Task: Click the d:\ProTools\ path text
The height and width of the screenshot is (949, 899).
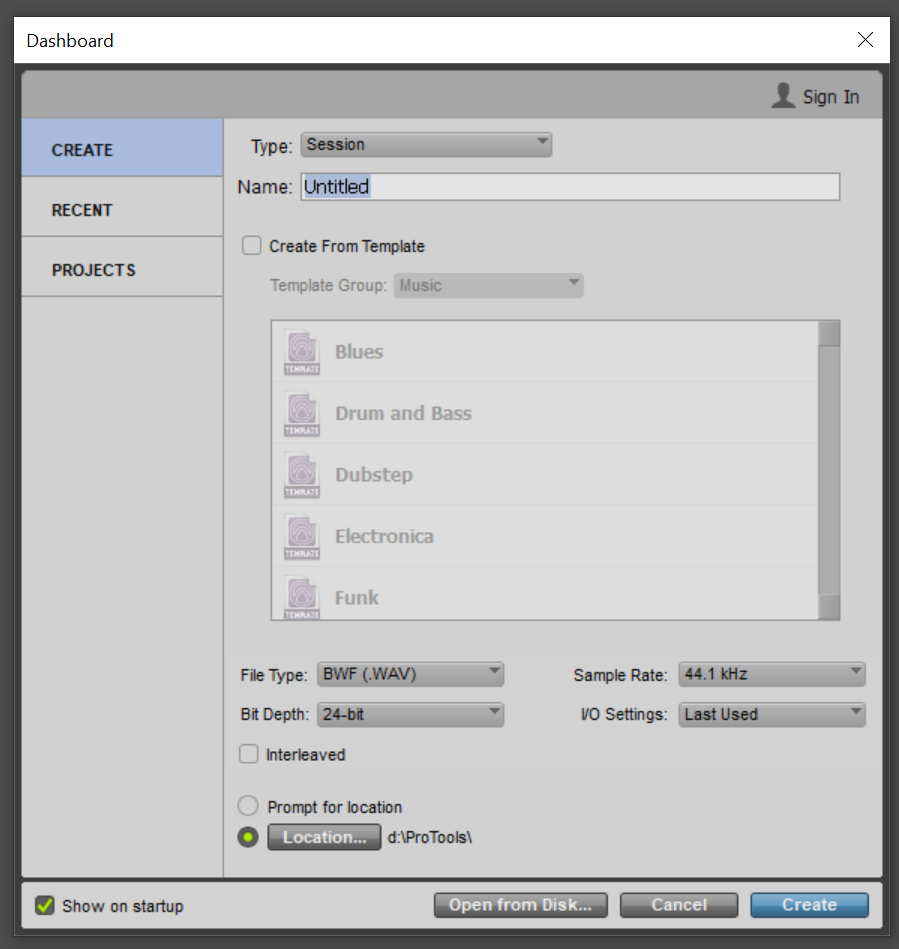Action: (430, 837)
